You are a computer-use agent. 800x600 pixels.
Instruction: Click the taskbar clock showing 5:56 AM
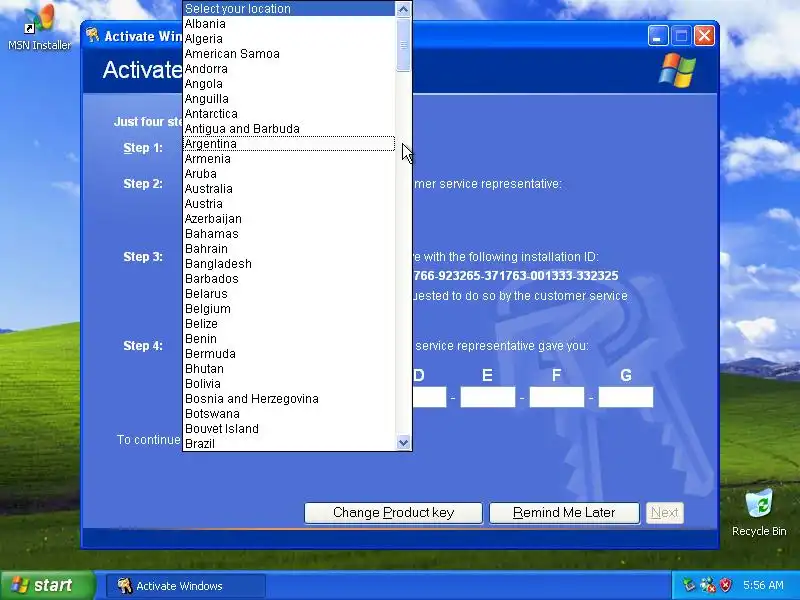(763, 585)
